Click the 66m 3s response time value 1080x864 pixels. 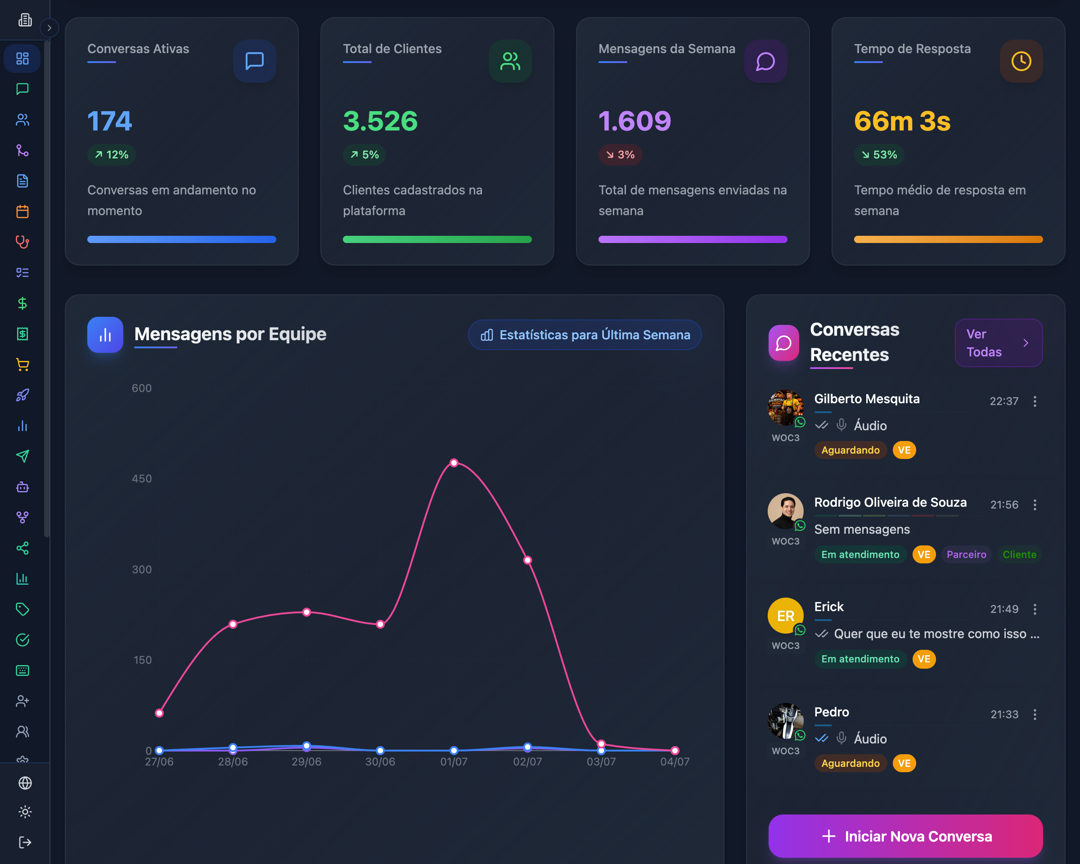902,121
